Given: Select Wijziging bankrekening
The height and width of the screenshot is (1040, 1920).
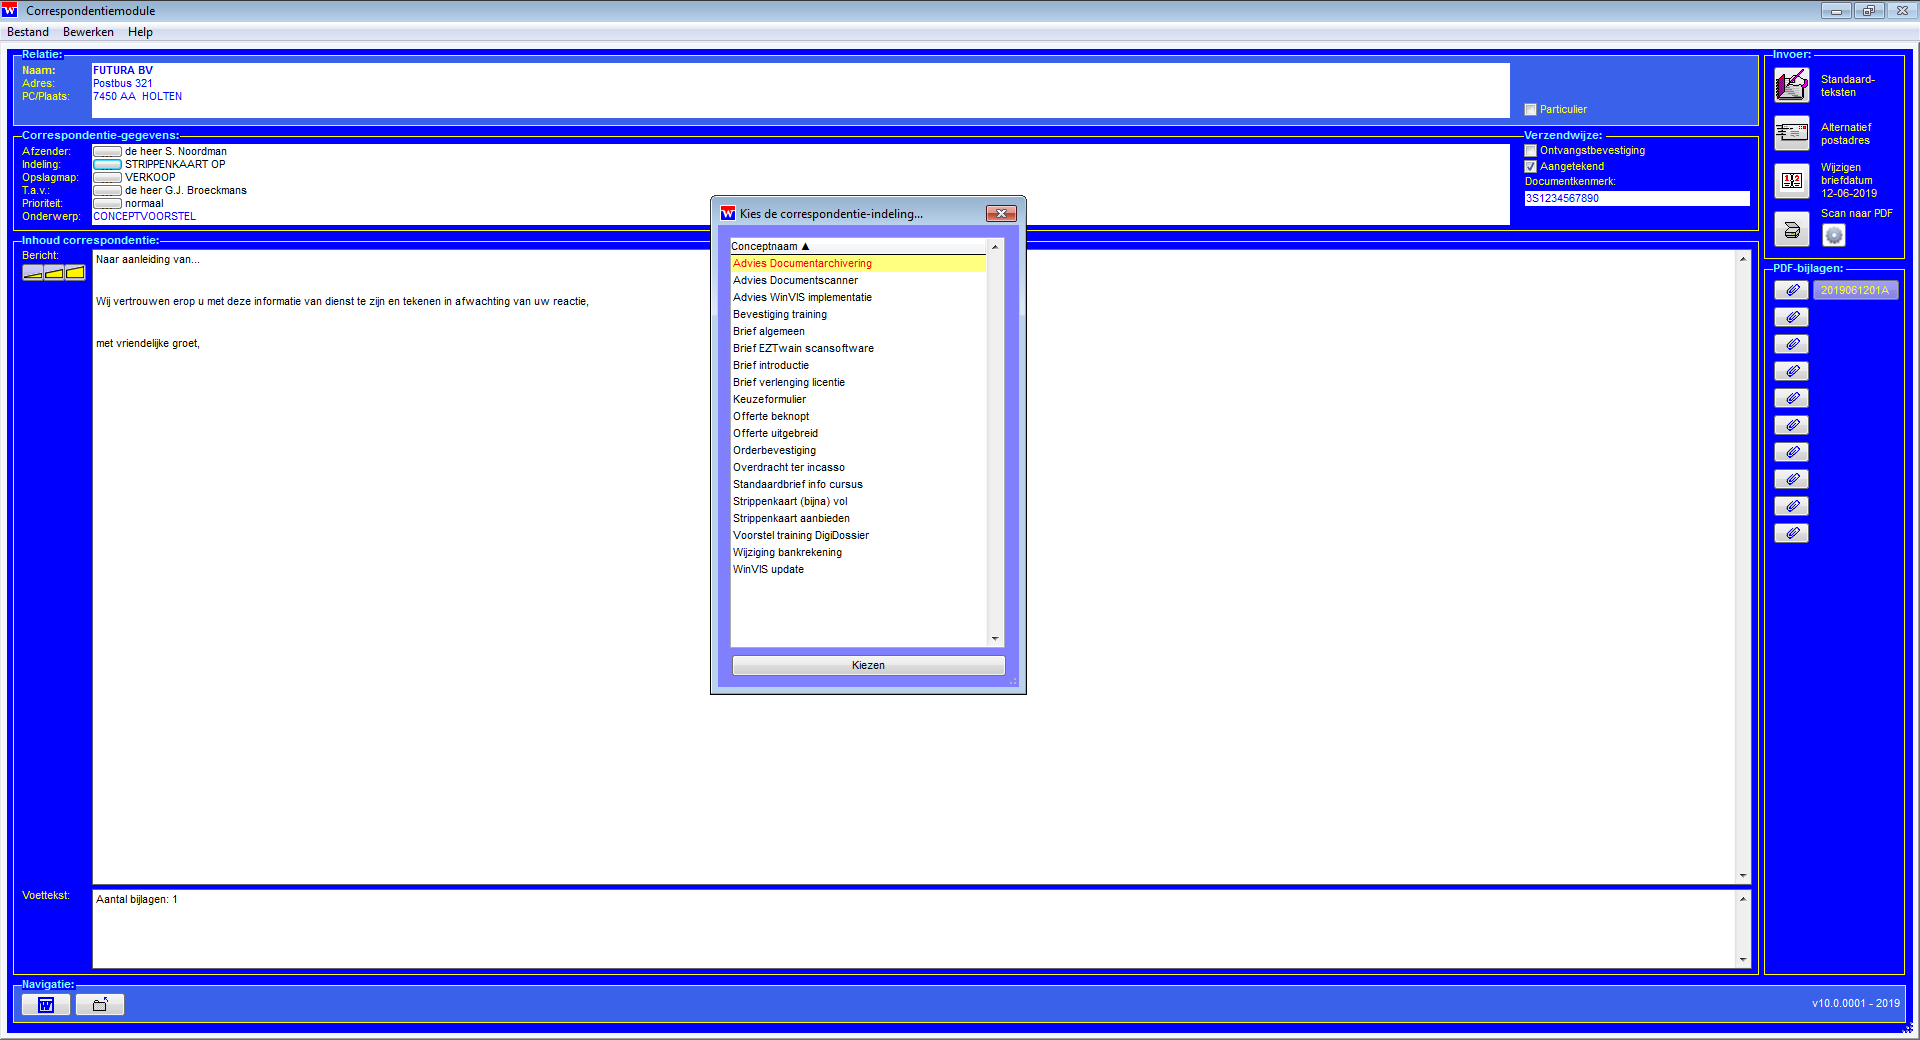Looking at the screenshot, I should pyautogui.click(x=858, y=553).
